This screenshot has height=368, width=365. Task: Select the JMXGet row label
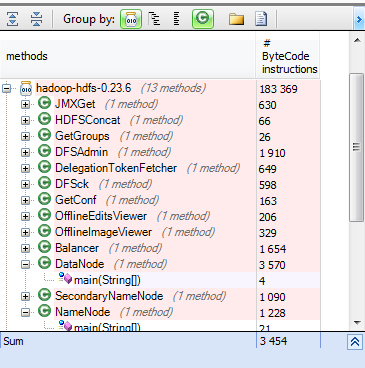75,104
